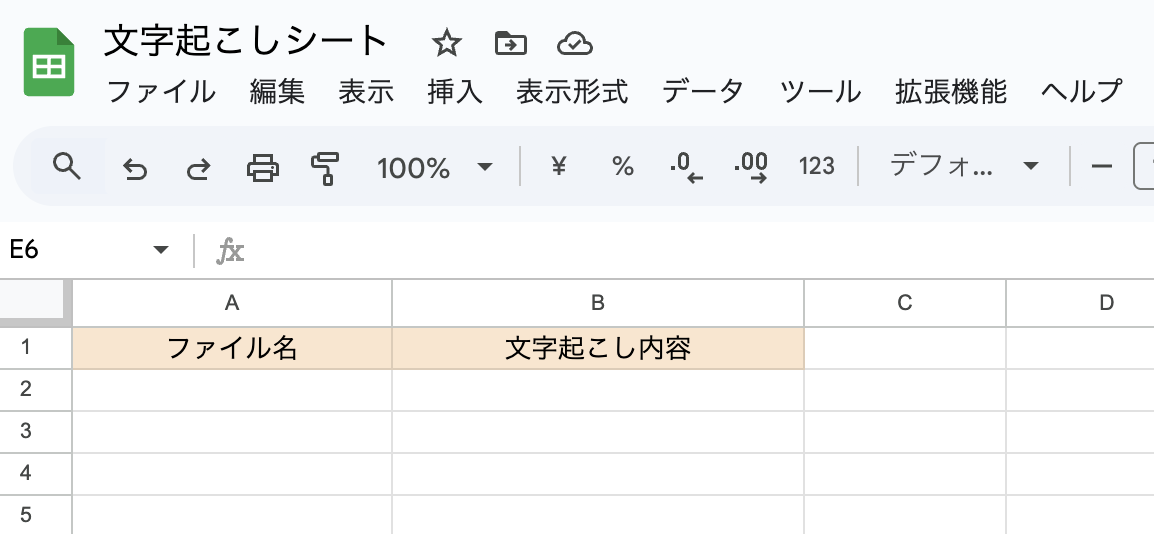Expand the デフォ... font dropdown

pos(964,167)
